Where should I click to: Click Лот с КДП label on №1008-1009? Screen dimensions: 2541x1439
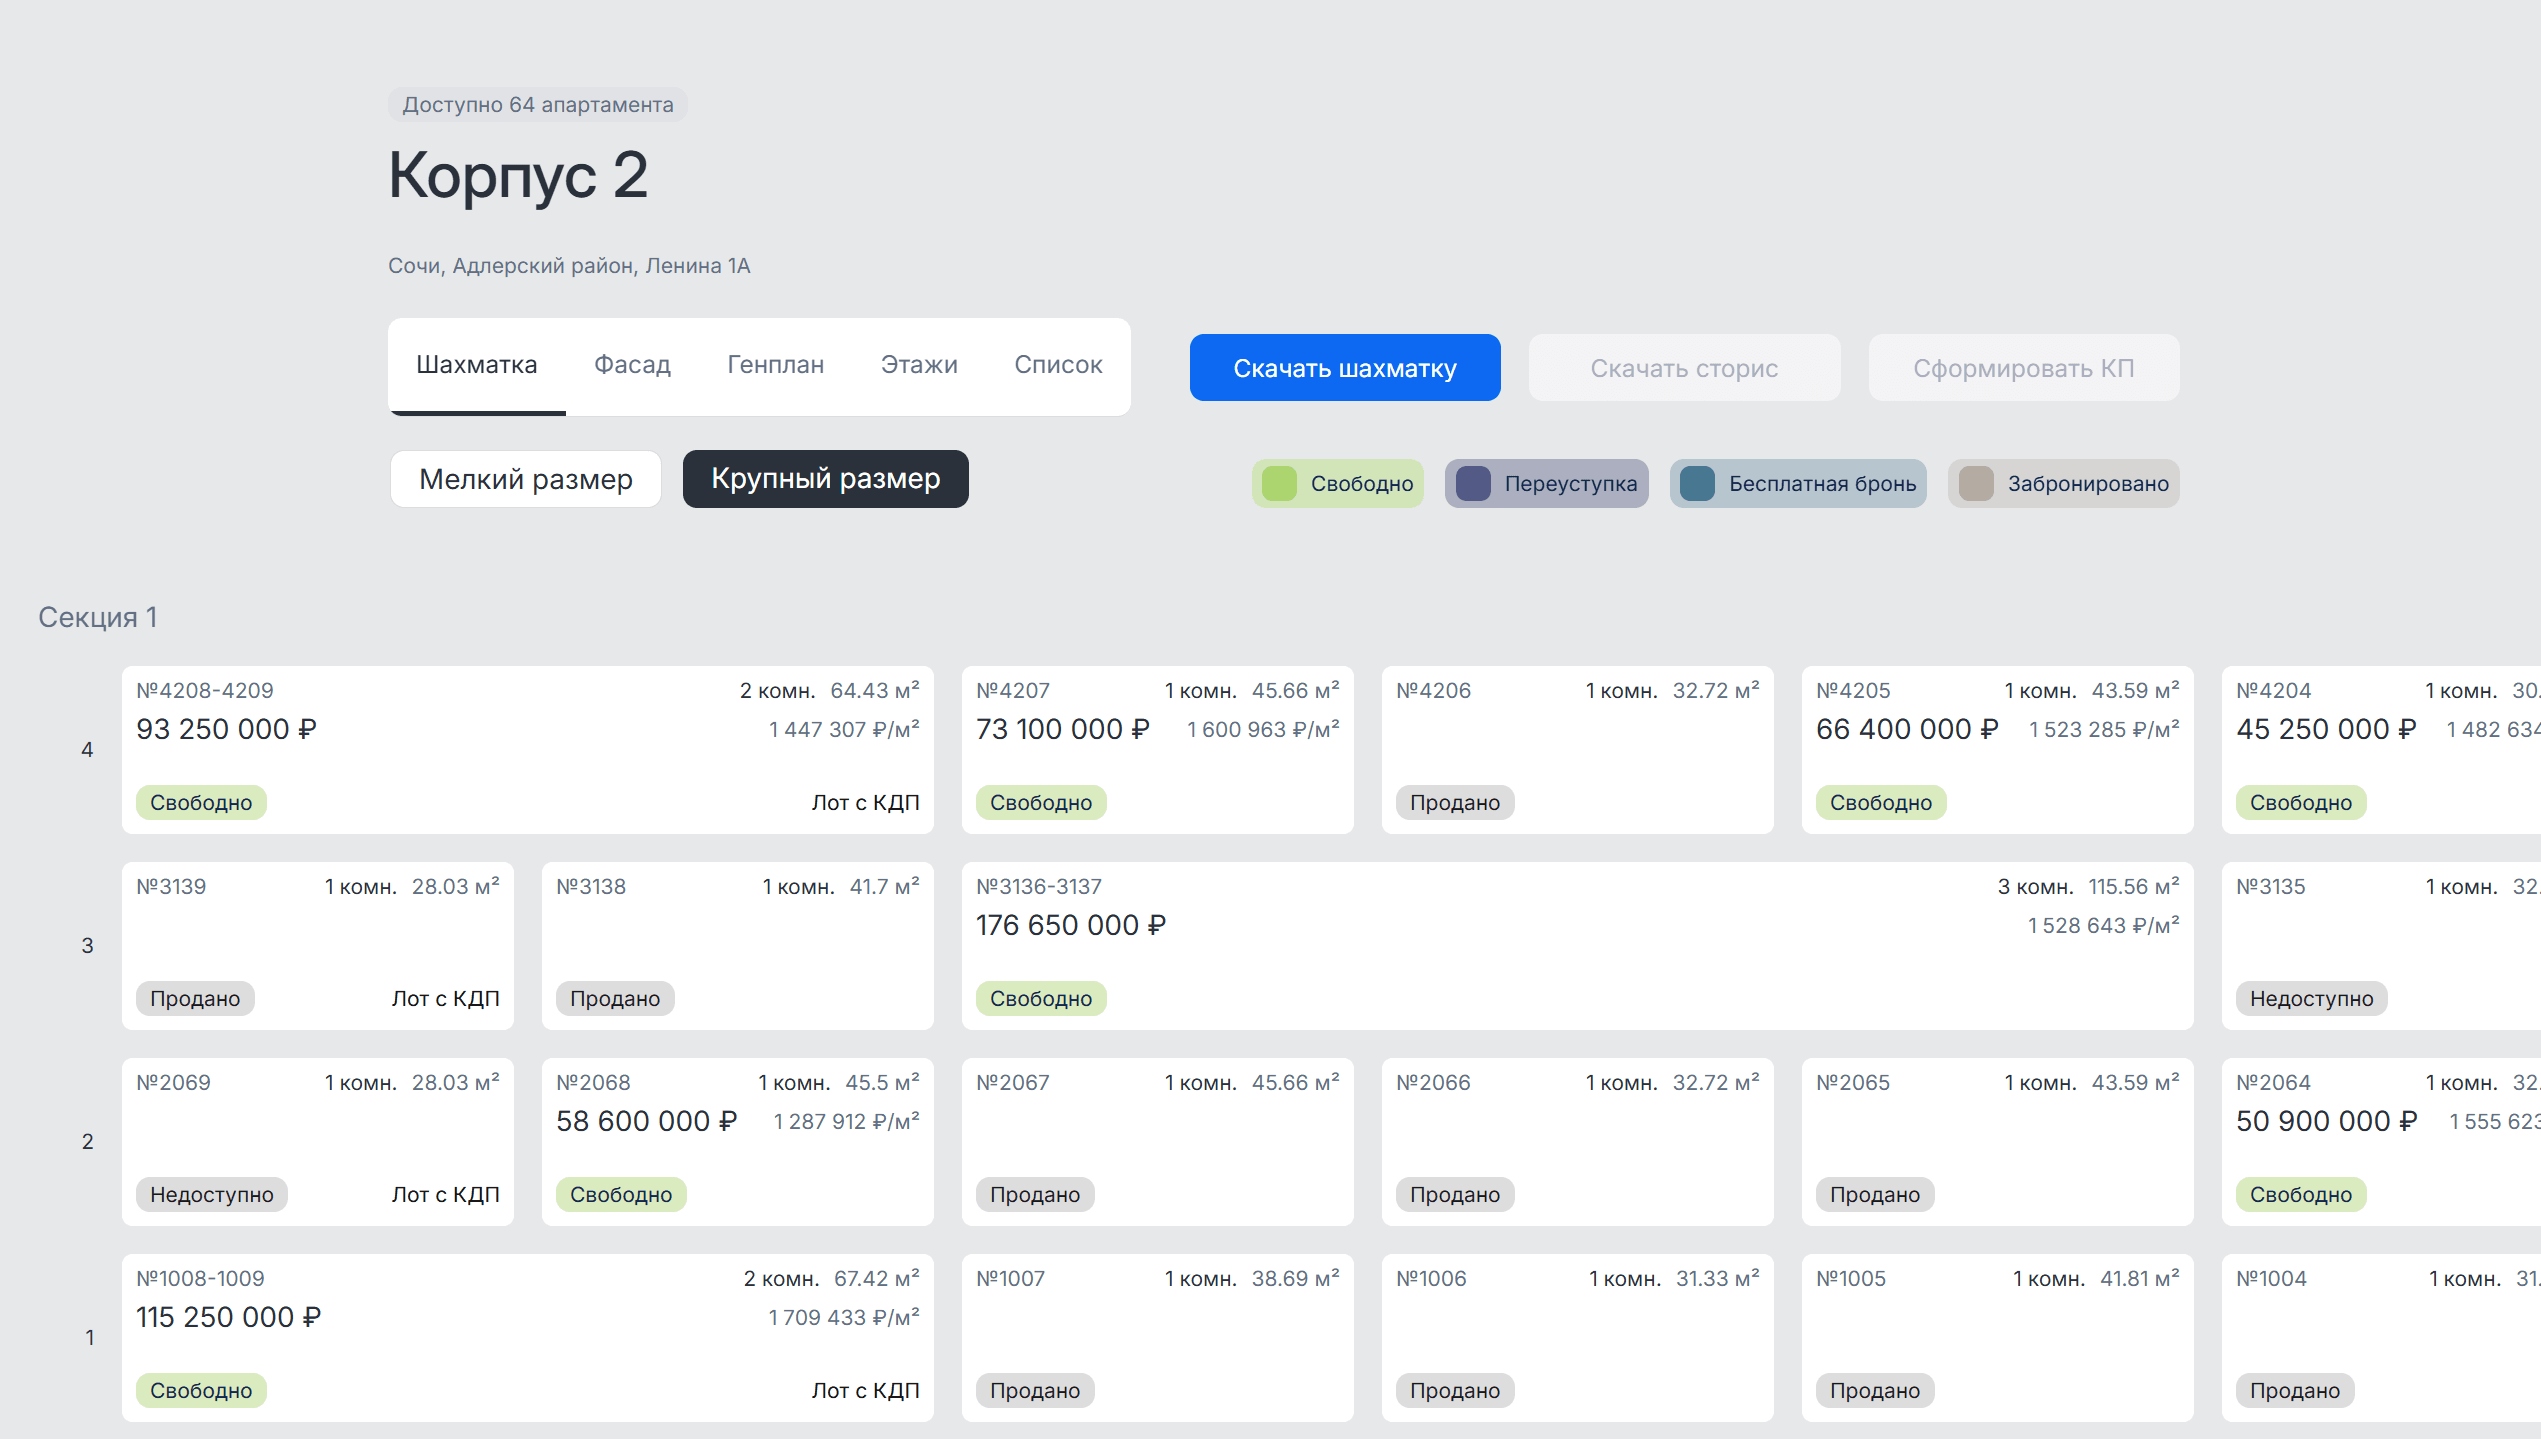[x=866, y=1391]
